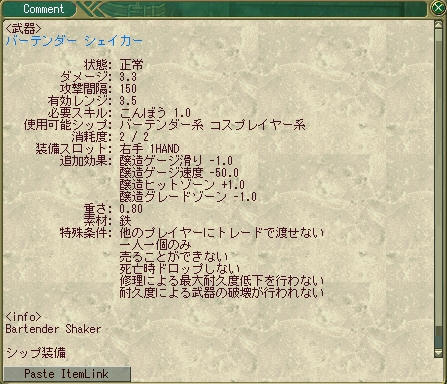447x384 pixels.
Task: Click the 必要スキル label
Action: pos(80,113)
